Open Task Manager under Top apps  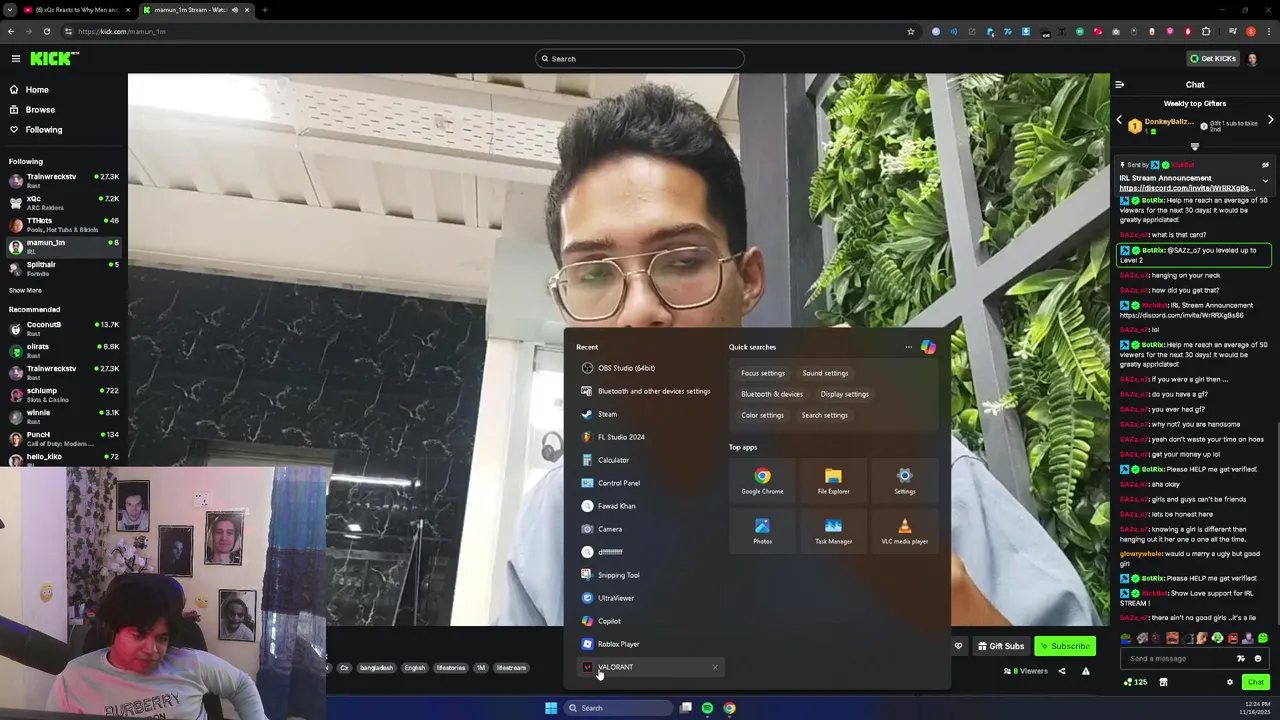833,531
